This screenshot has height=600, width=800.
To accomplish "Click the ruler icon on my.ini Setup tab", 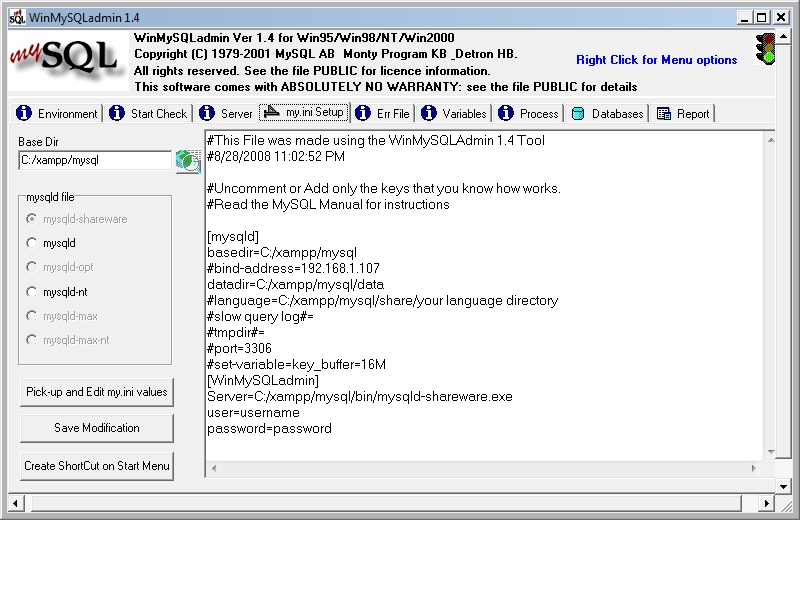I will coord(271,111).
